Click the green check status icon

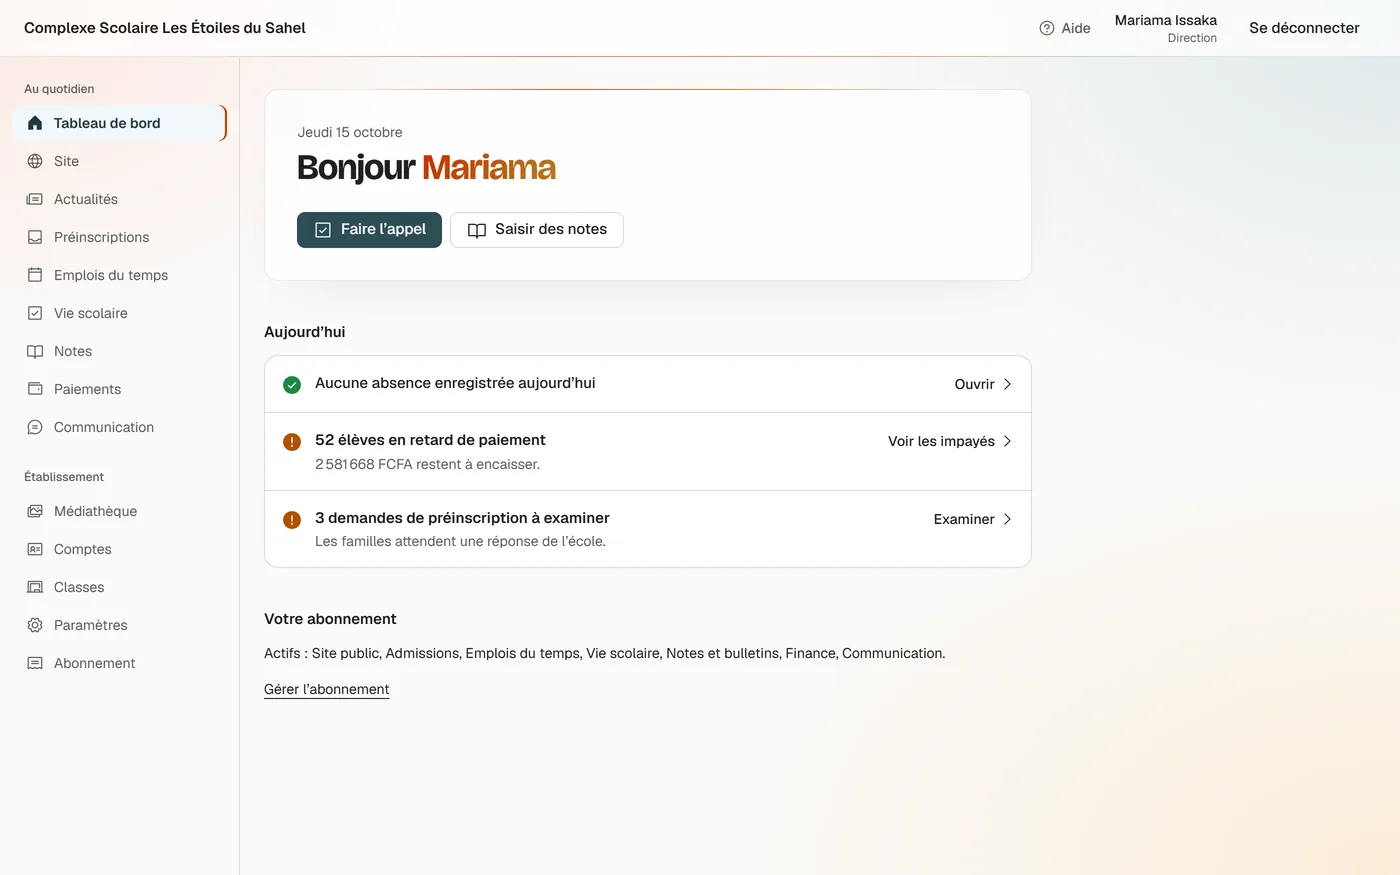292,385
